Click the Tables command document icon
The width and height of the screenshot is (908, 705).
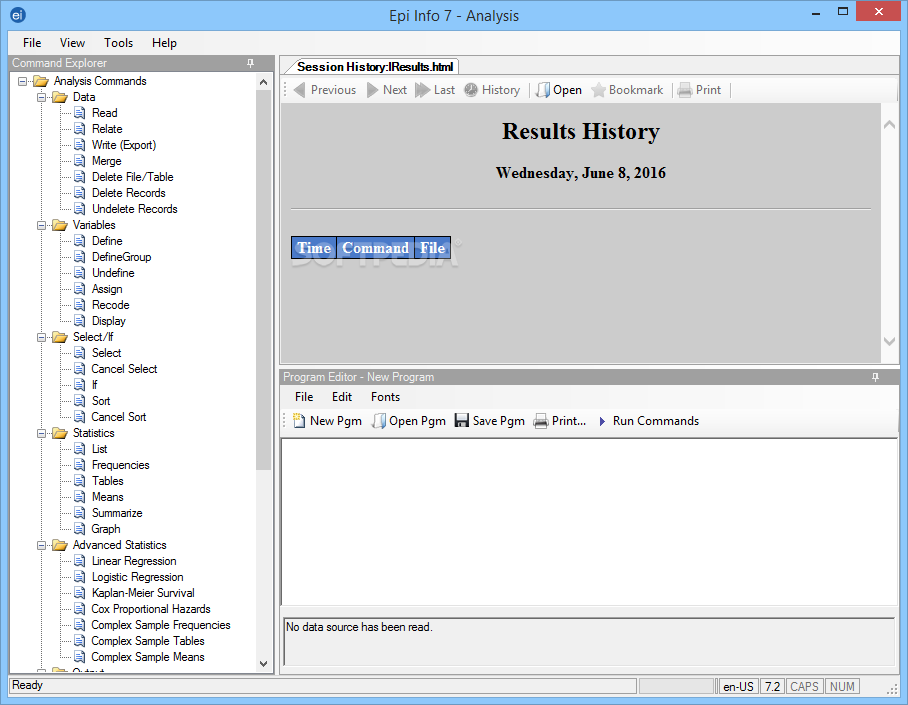pos(80,481)
